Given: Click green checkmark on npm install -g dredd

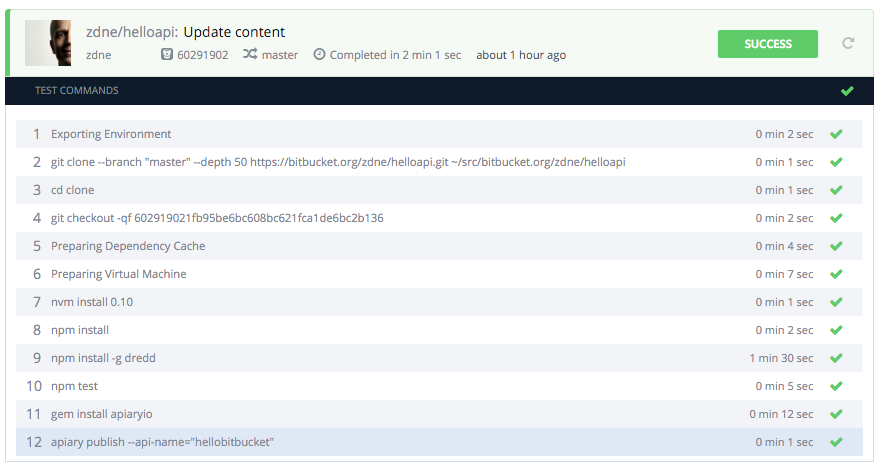Looking at the screenshot, I should click(836, 358).
